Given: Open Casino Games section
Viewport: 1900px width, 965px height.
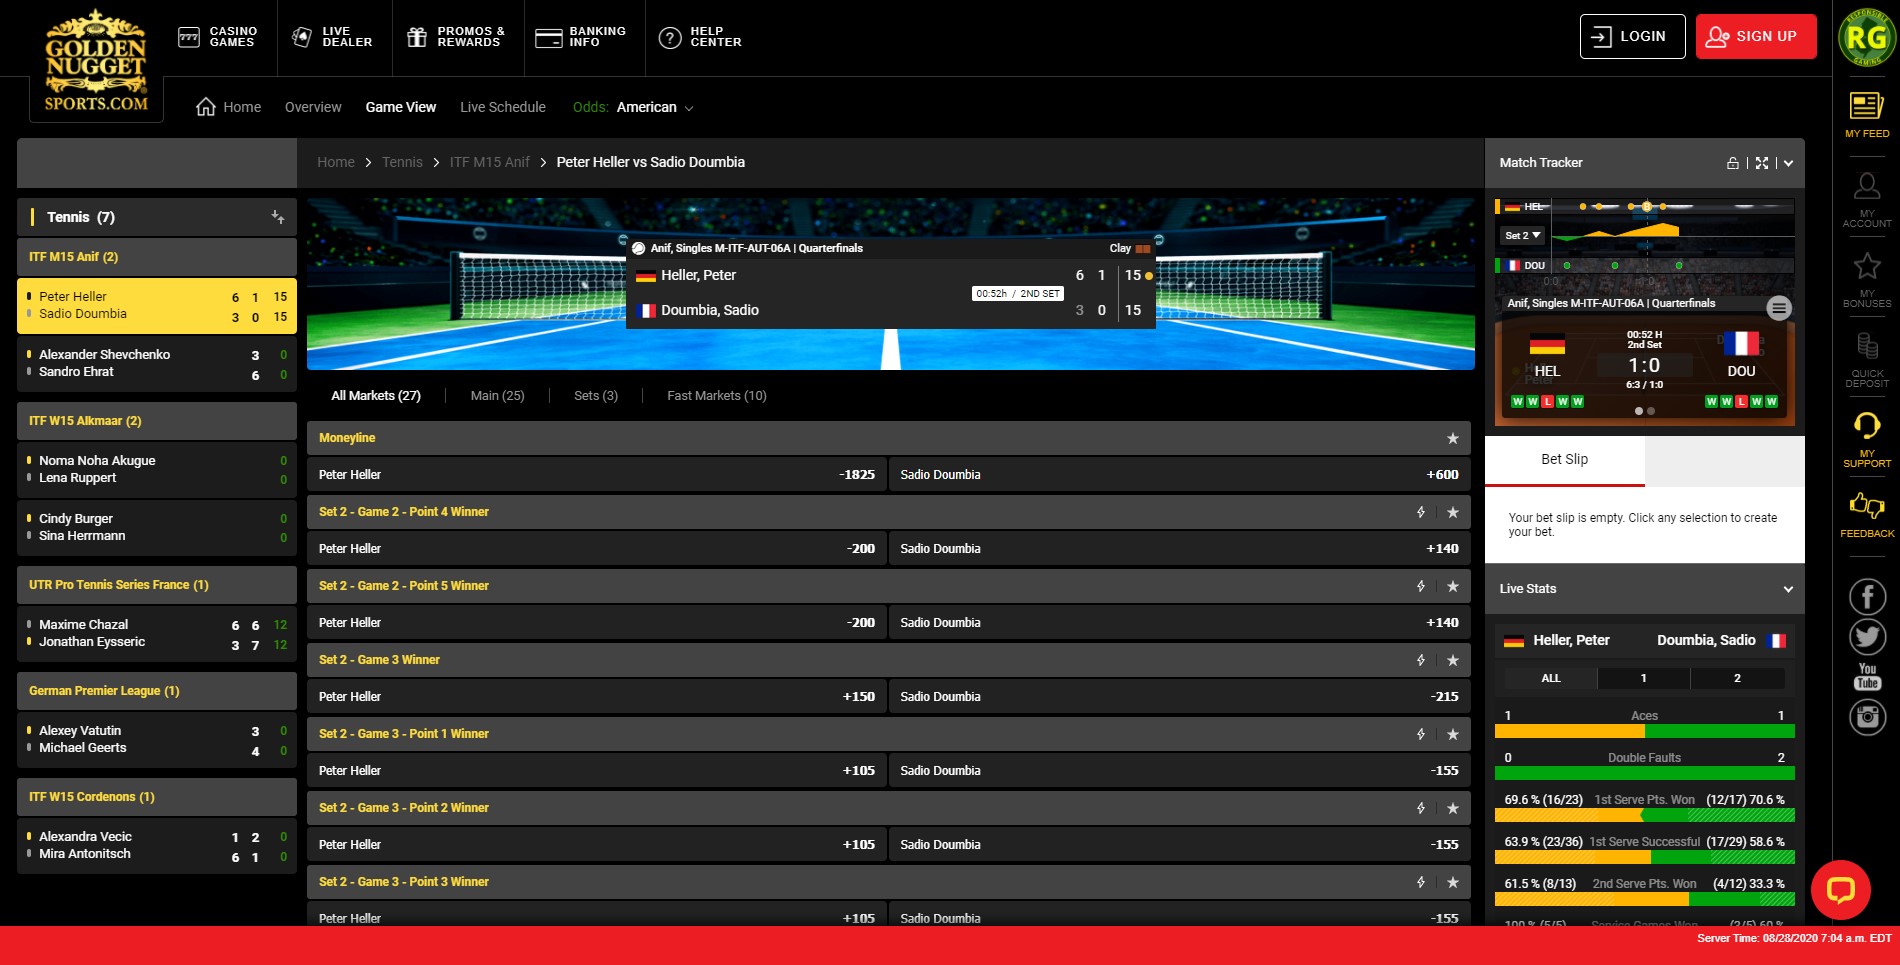Looking at the screenshot, I should point(218,37).
